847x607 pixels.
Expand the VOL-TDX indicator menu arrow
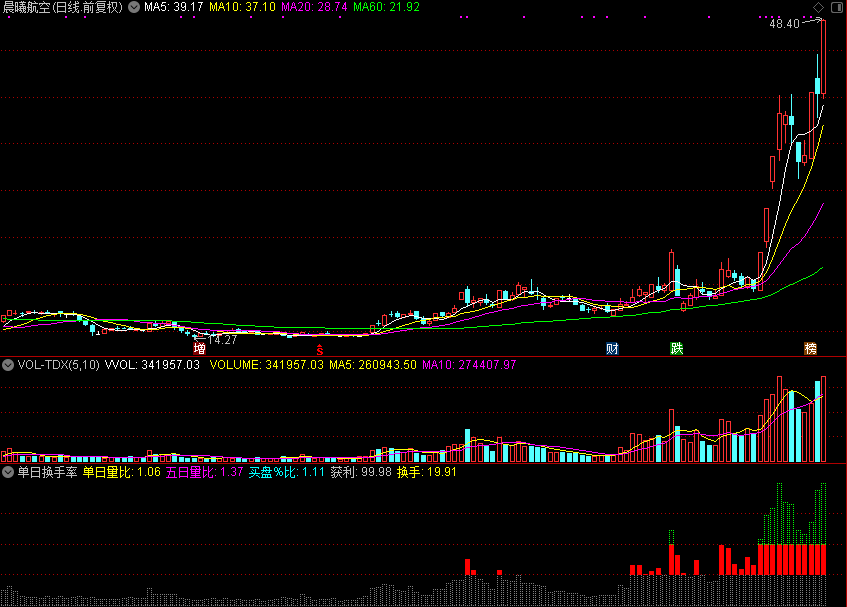pyautogui.click(x=8, y=365)
